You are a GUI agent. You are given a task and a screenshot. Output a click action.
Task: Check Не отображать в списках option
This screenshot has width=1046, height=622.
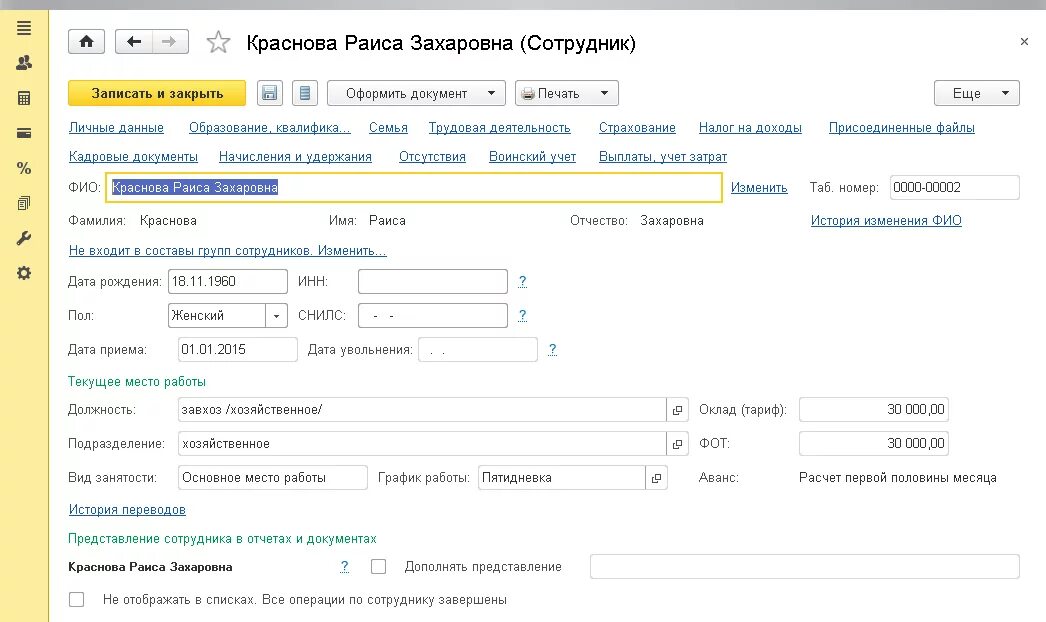pyautogui.click(x=77, y=599)
